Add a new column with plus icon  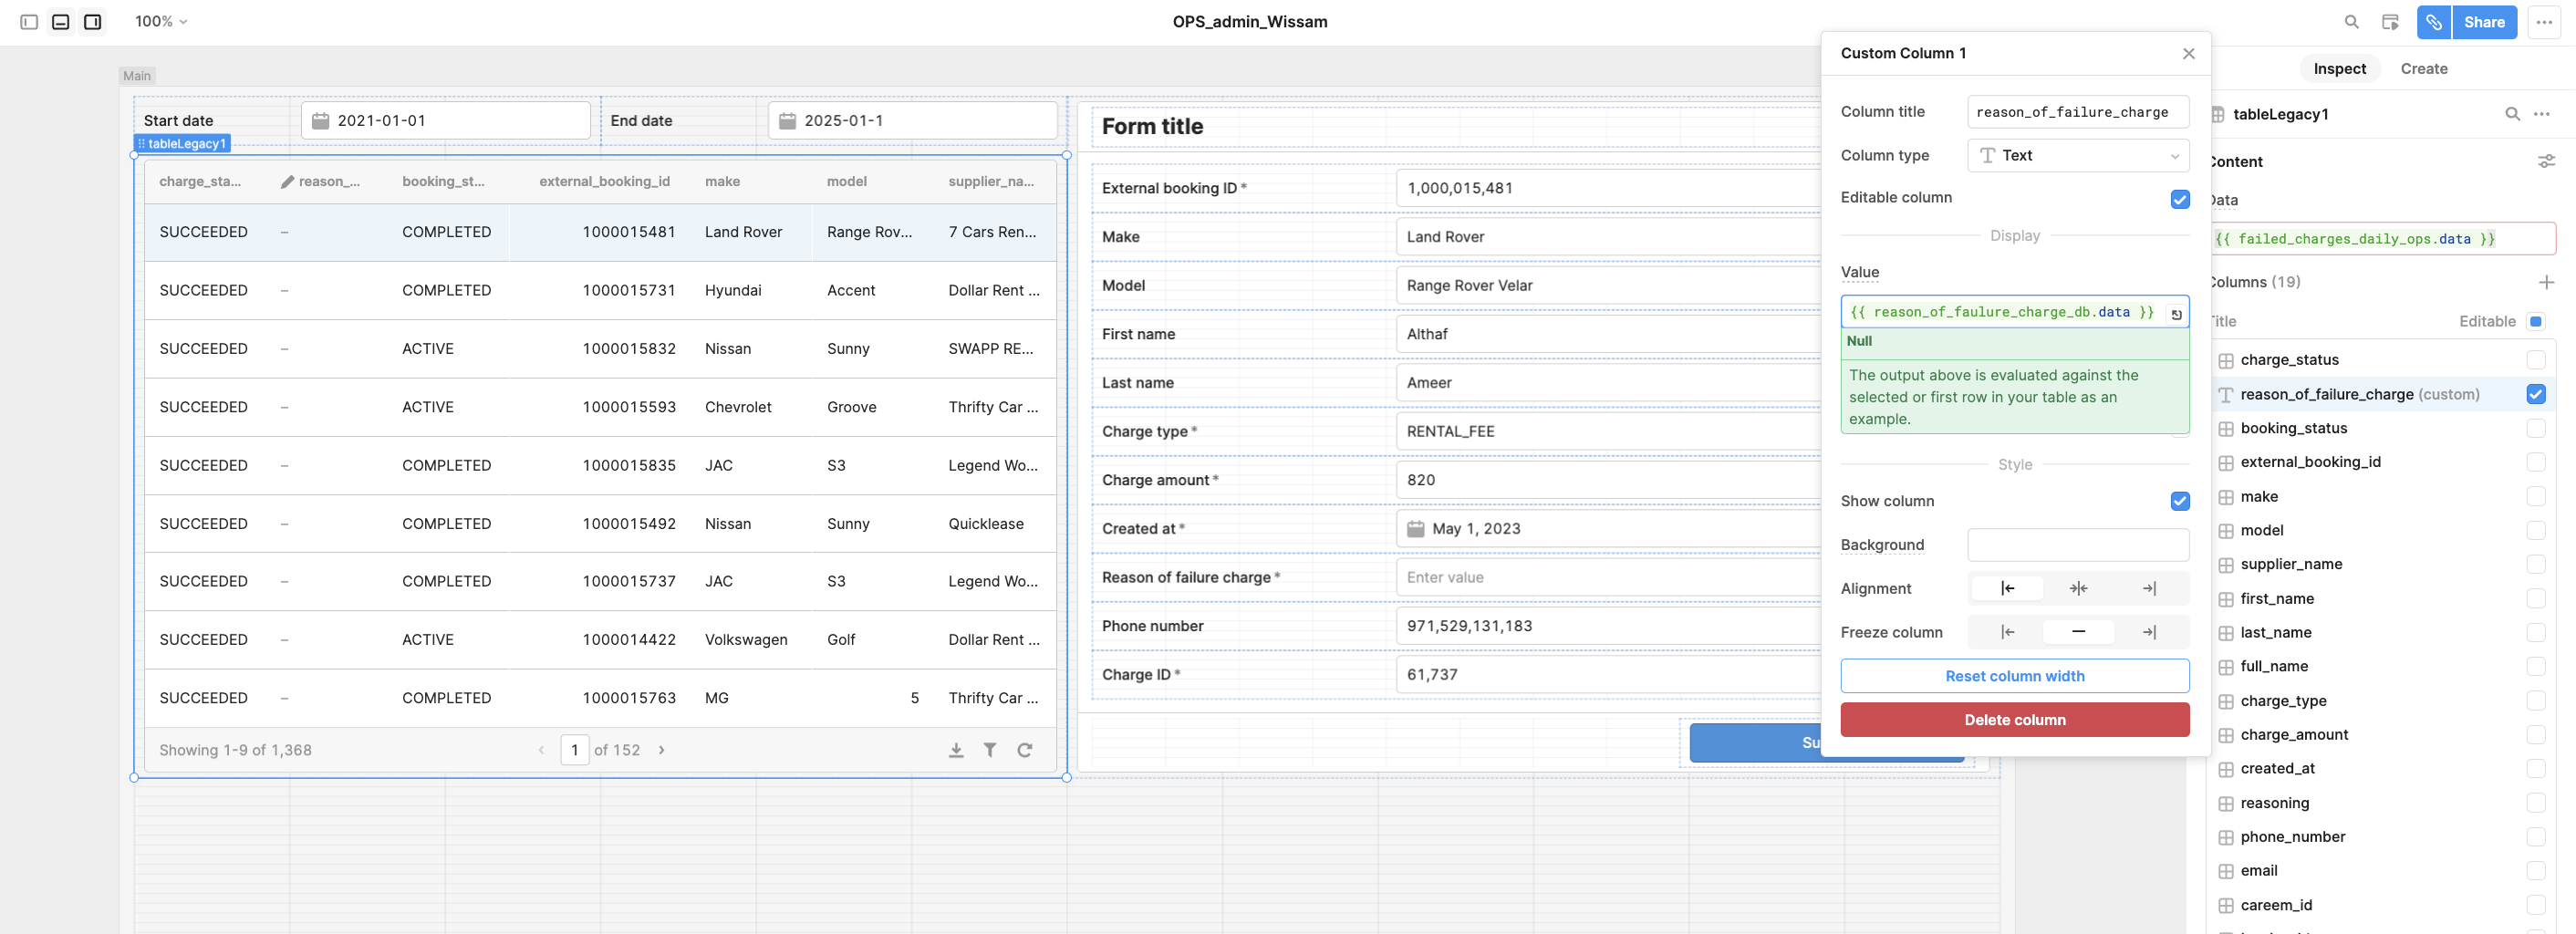(x=2545, y=282)
